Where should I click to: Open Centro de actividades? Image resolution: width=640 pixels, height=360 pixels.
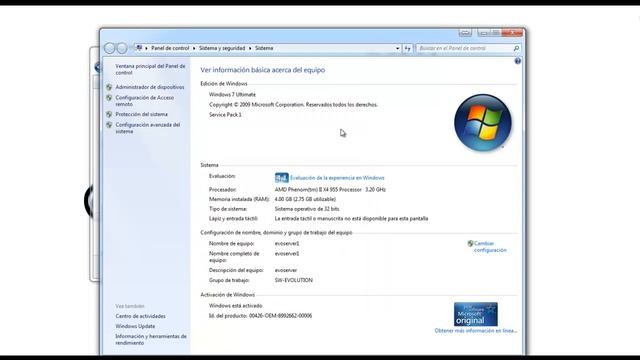coord(140,316)
